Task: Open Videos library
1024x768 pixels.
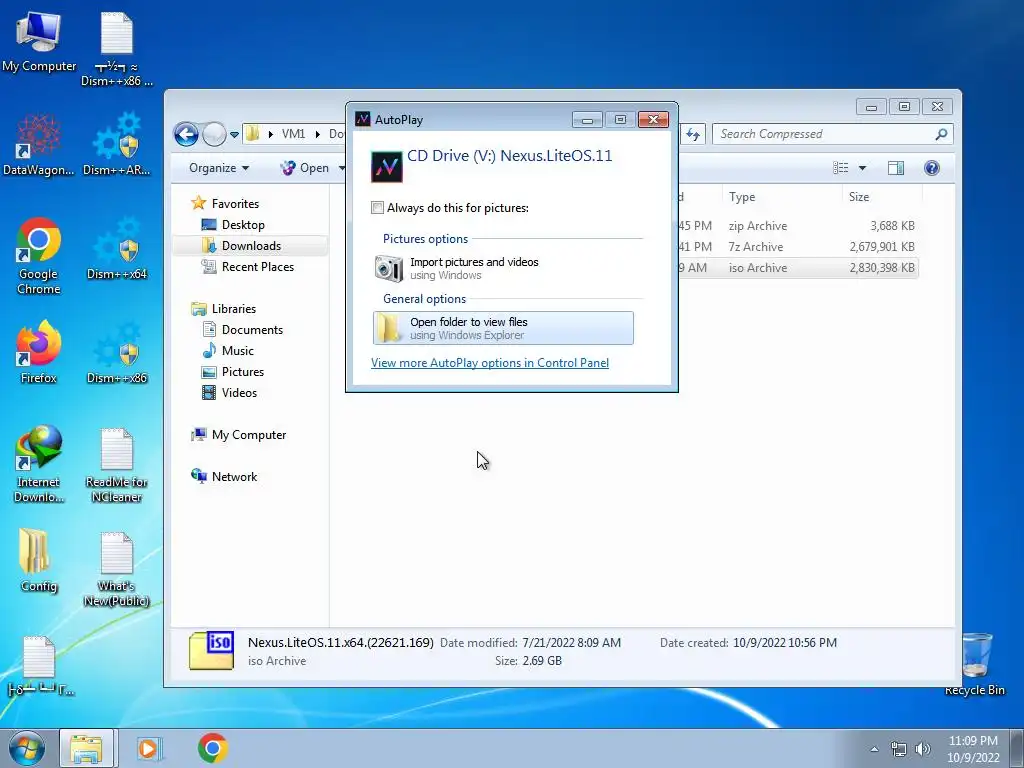Action: coord(239,392)
